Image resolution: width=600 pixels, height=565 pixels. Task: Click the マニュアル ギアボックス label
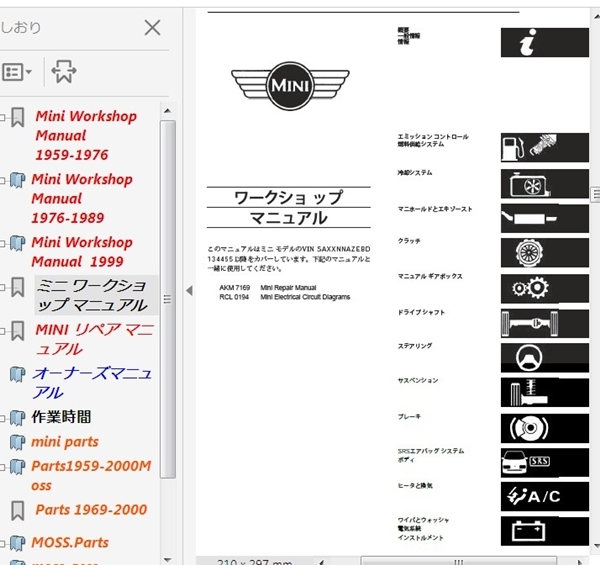coord(430,276)
